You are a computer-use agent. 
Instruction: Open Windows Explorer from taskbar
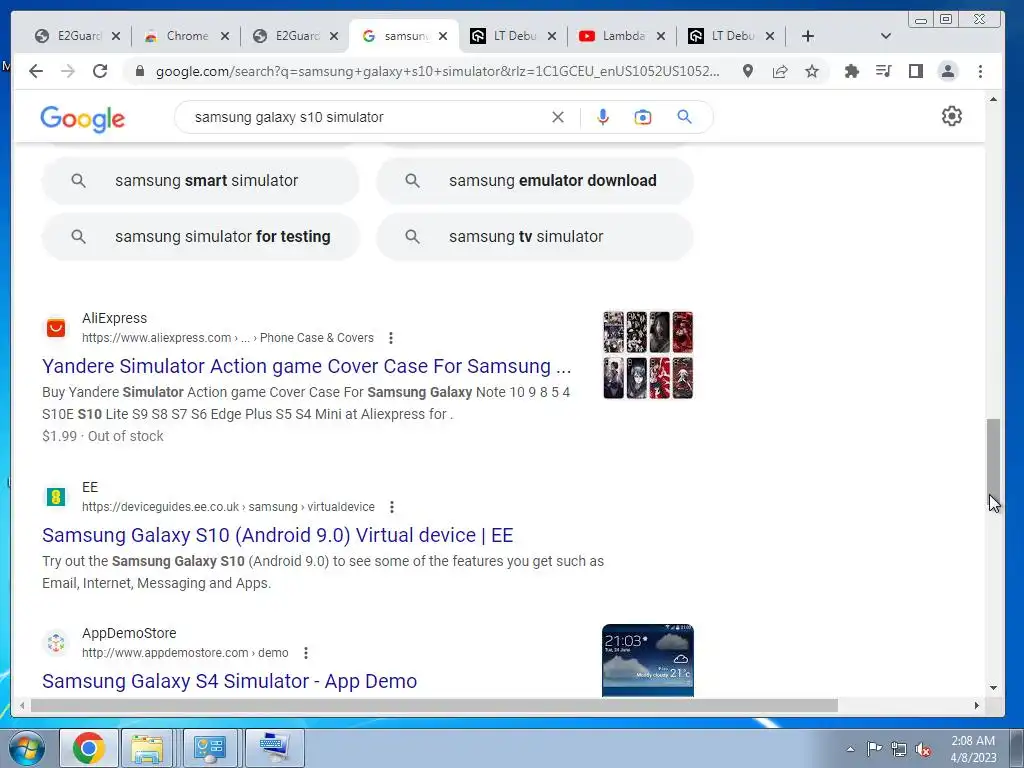pos(147,748)
